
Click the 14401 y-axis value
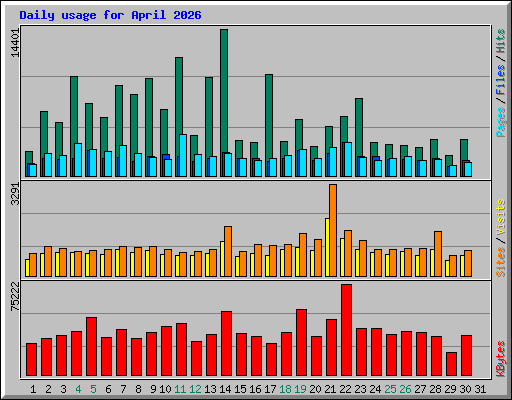point(15,43)
